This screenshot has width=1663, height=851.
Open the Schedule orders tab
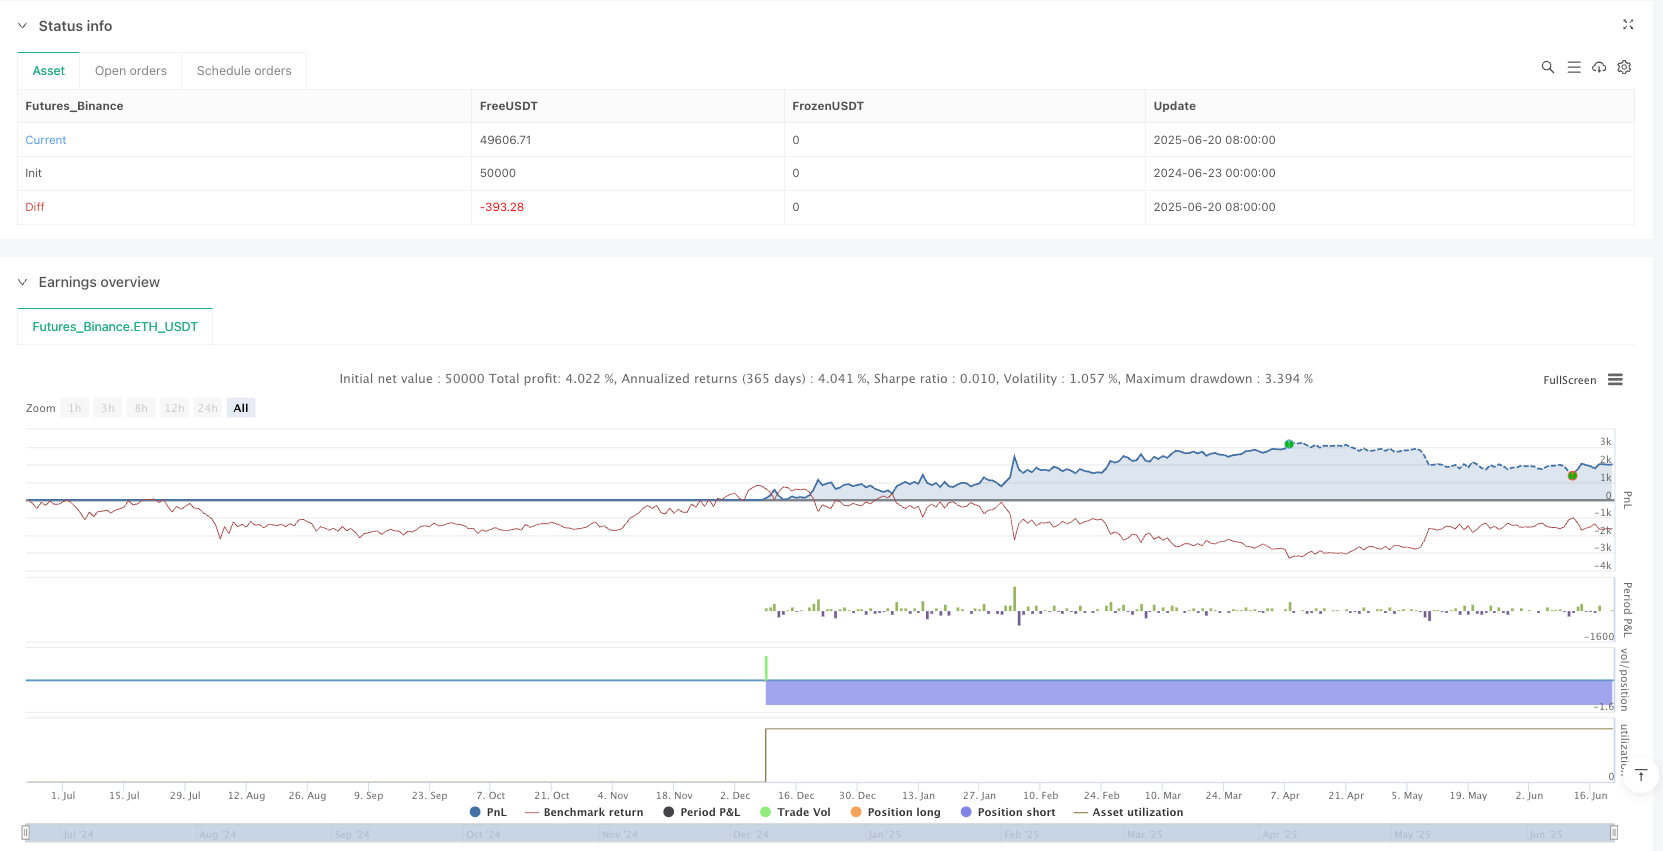244,71
